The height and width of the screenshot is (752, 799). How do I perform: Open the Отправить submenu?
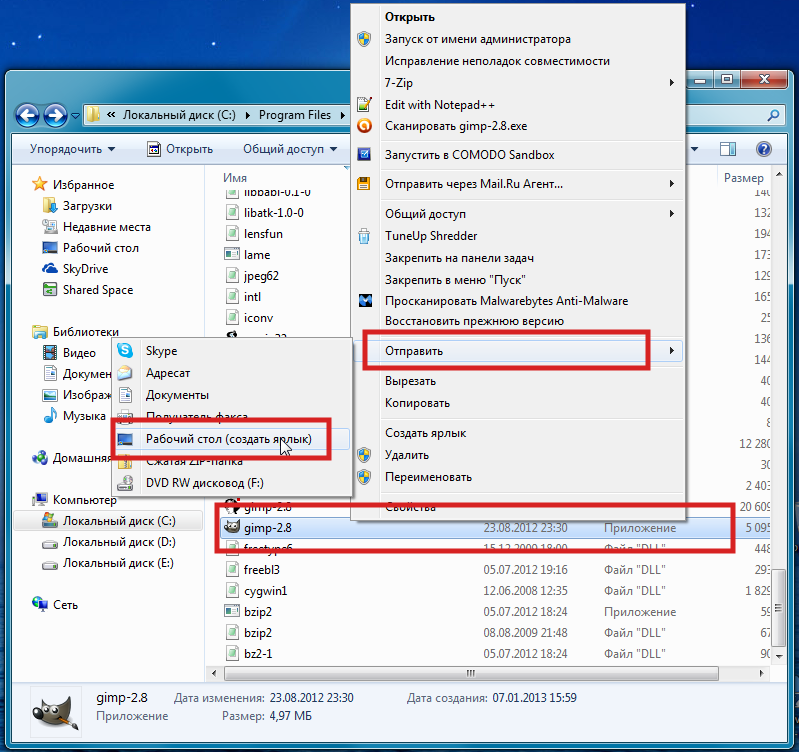519,351
